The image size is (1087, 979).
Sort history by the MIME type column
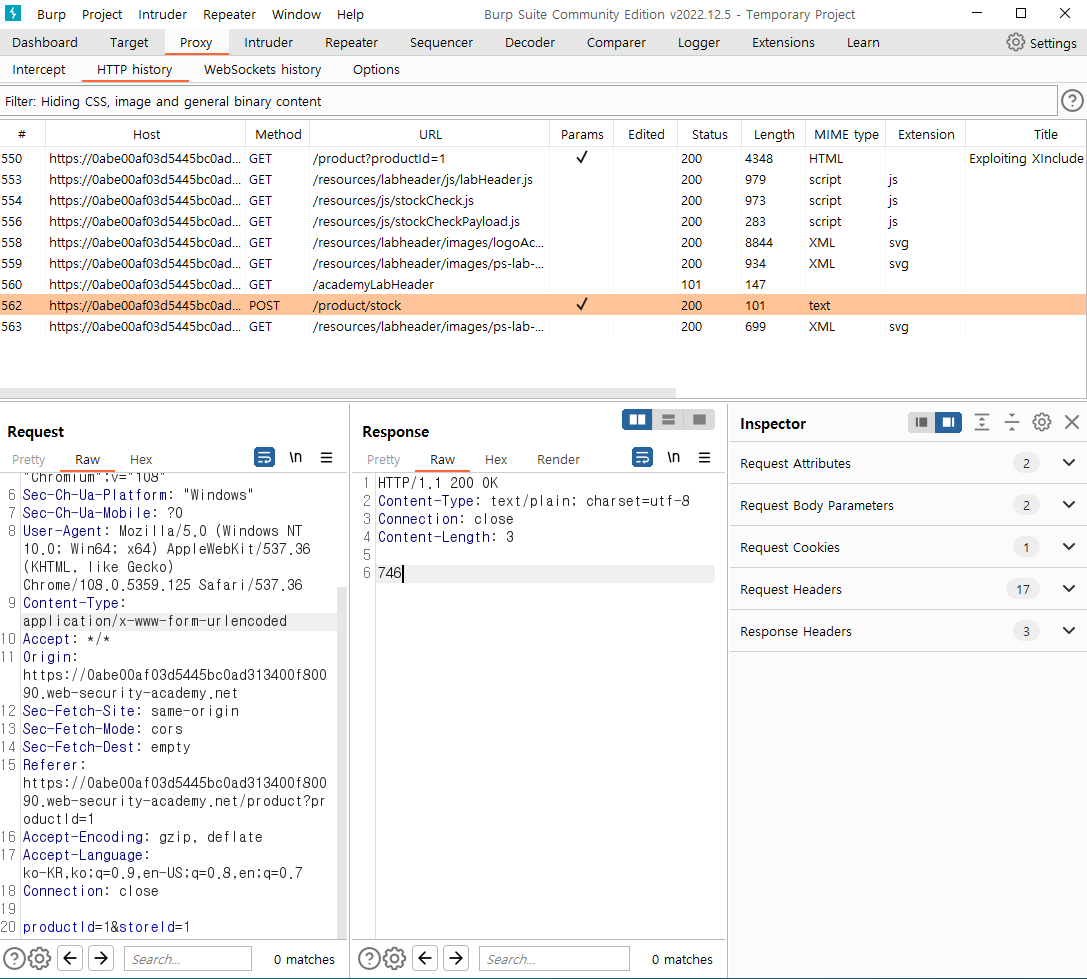click(846, 135)
